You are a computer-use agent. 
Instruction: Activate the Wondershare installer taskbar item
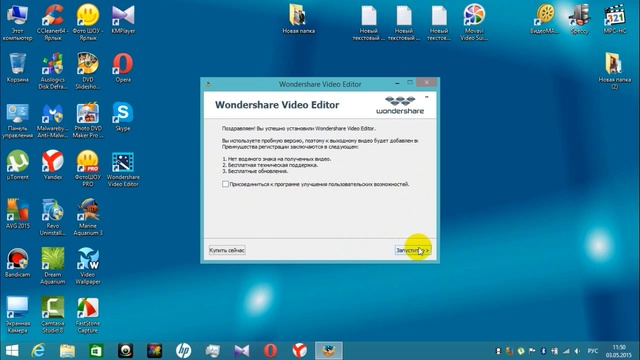329,351
